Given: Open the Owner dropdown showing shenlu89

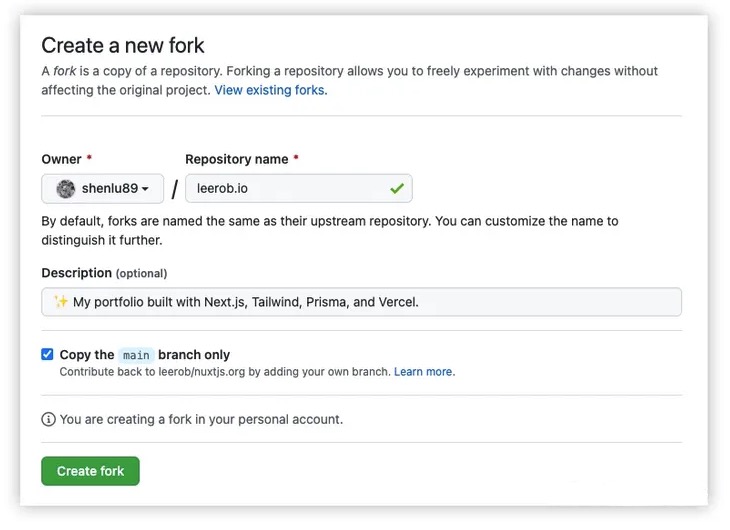Looking at the screenshot, I should (x=102, y=188).
